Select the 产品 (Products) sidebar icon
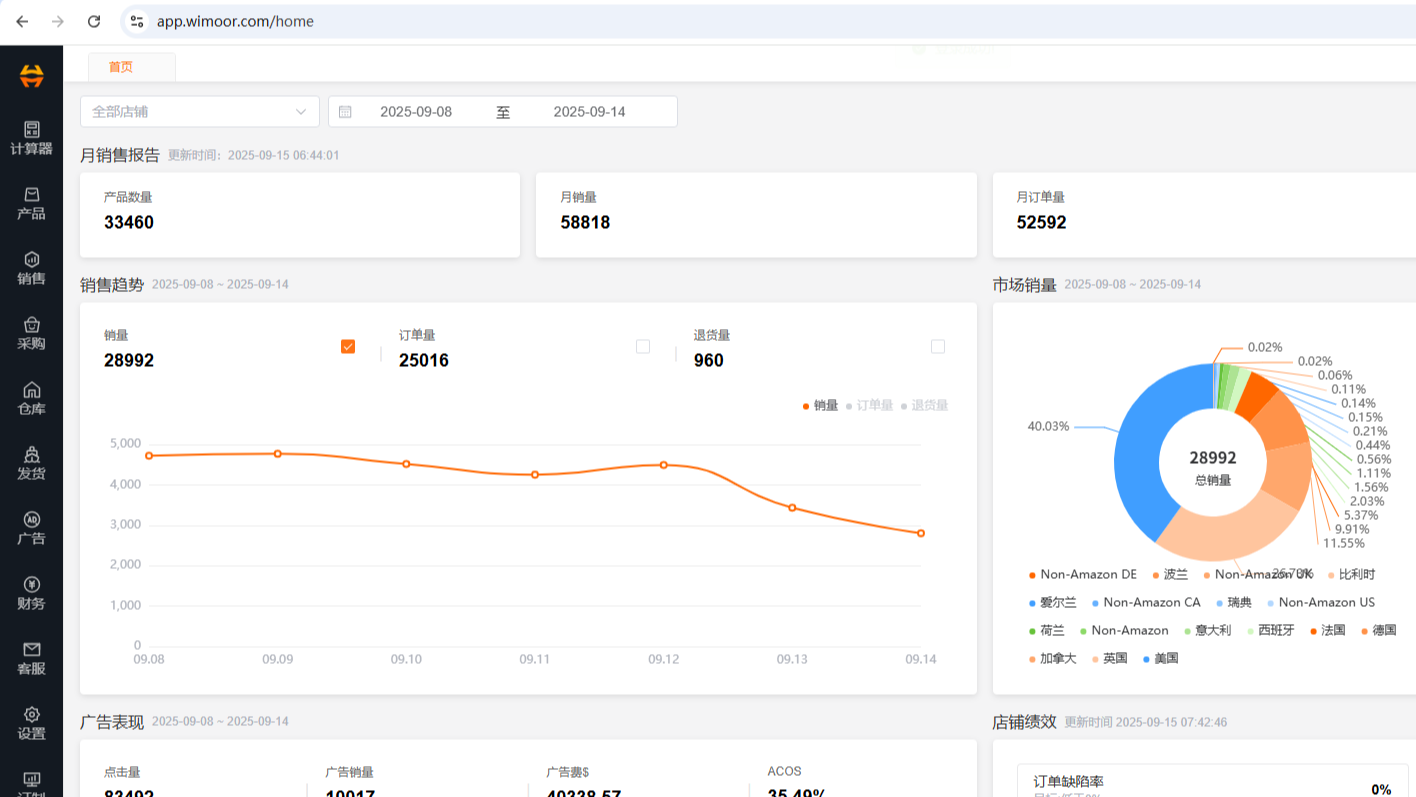Image resolution: width=1416 pixels, height=797 pixels. pyautogui.click(x=31, y=203)
